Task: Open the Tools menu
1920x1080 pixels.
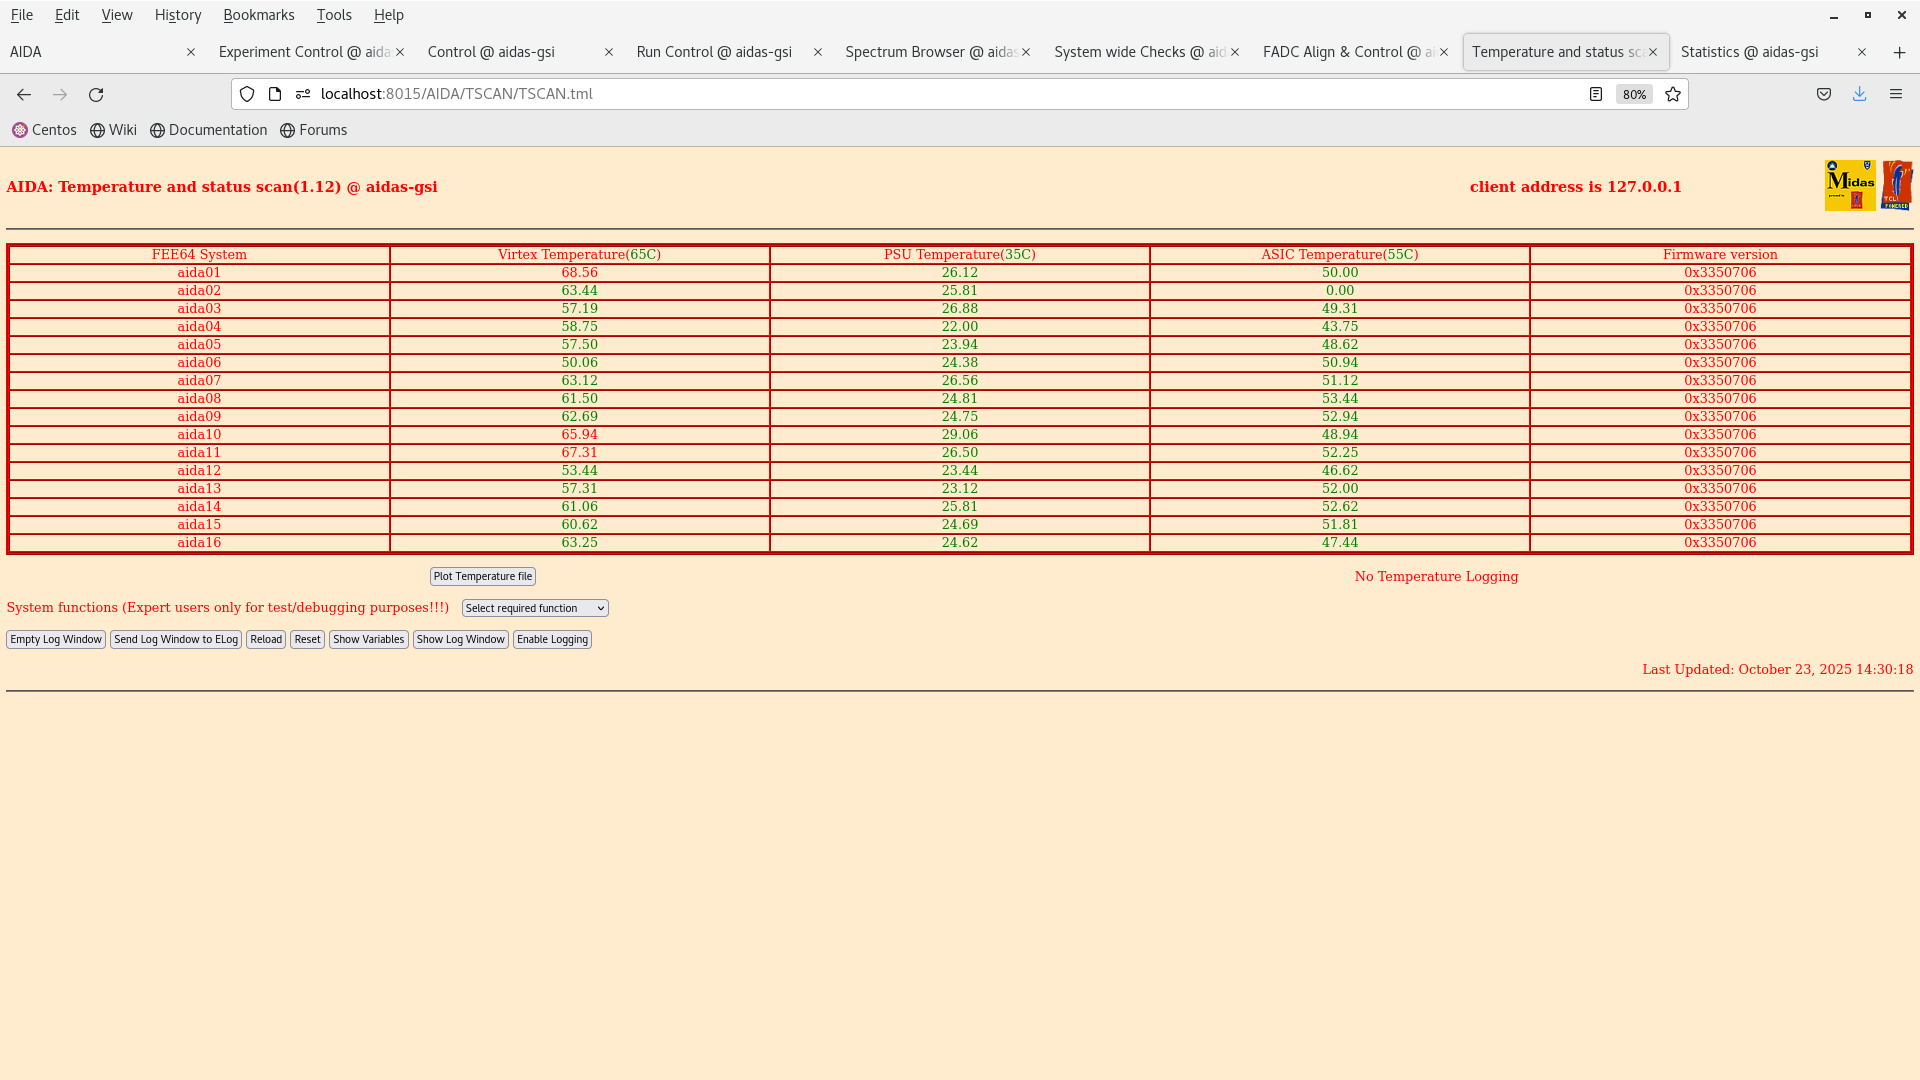Action: (334, 15)
